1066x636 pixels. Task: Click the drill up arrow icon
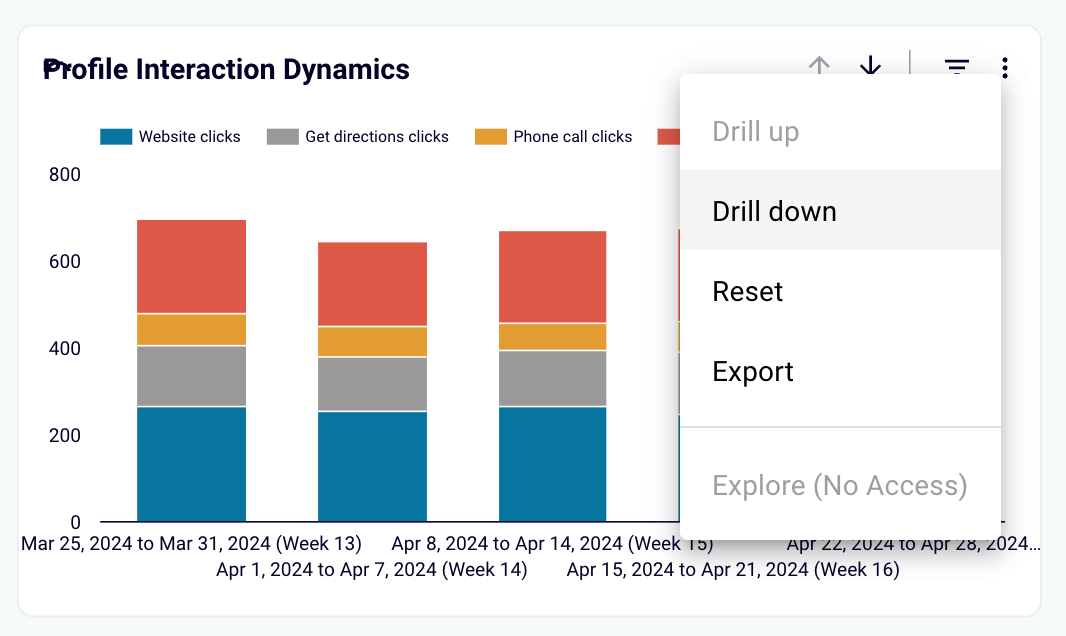pos(819,65)
